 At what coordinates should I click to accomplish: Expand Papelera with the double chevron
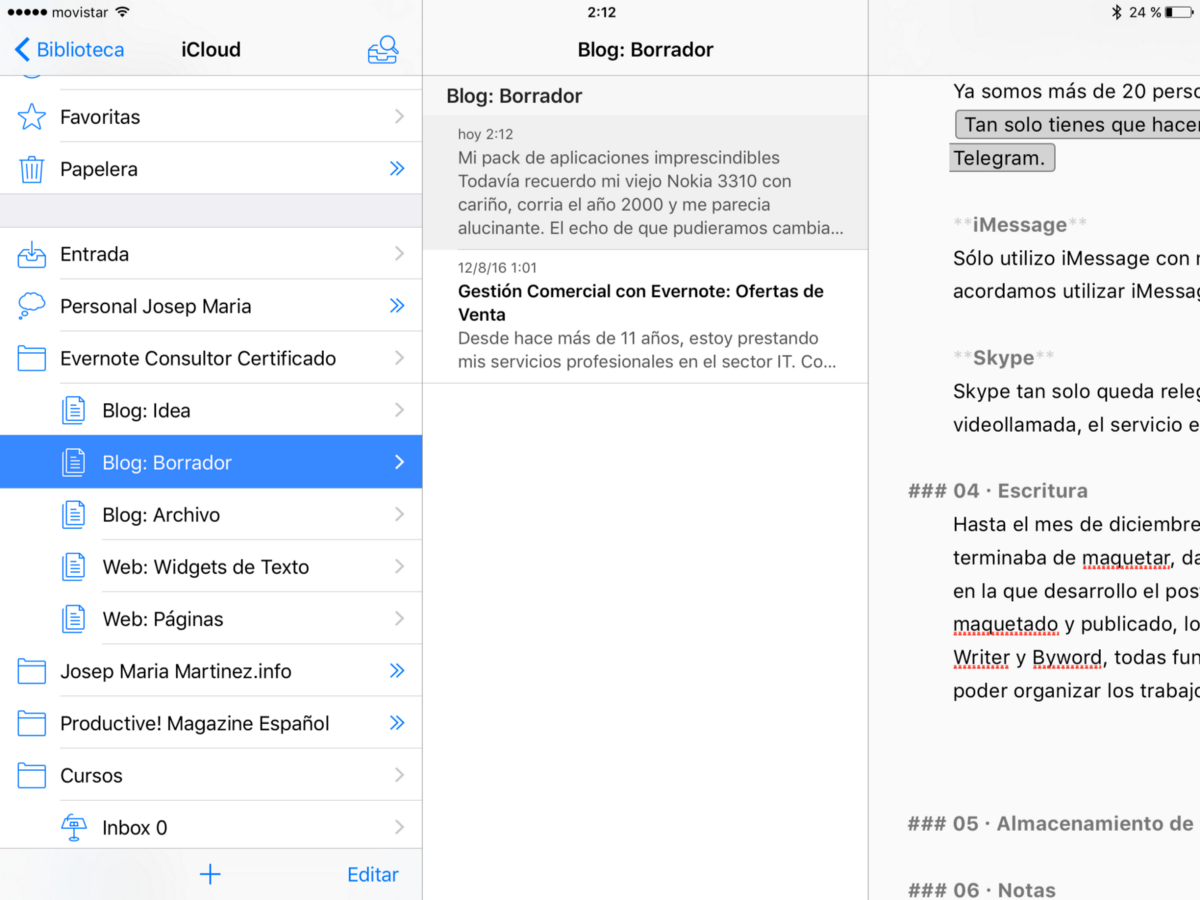coord(397,169)
